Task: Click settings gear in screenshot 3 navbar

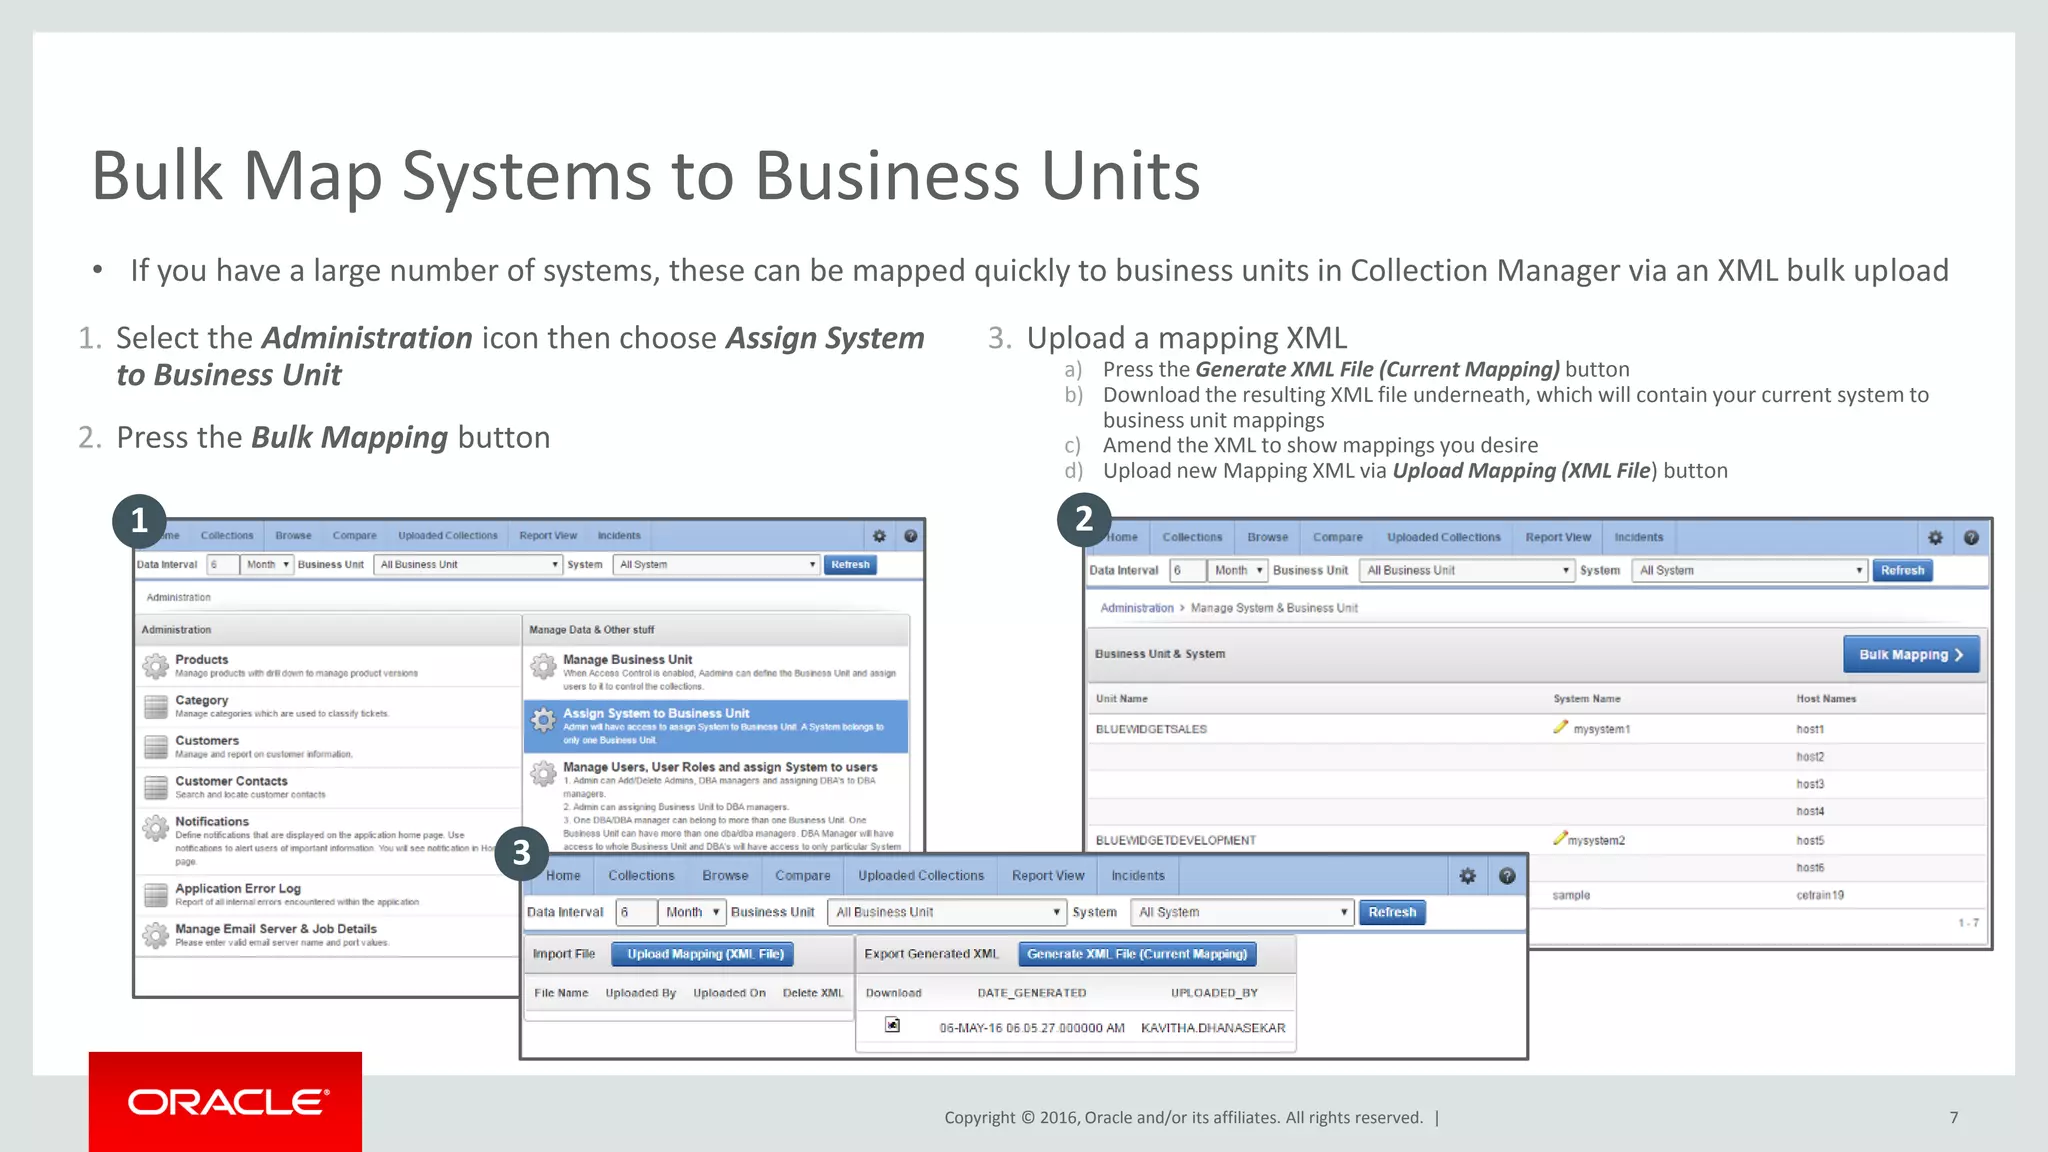Action: click(1467, 876)
